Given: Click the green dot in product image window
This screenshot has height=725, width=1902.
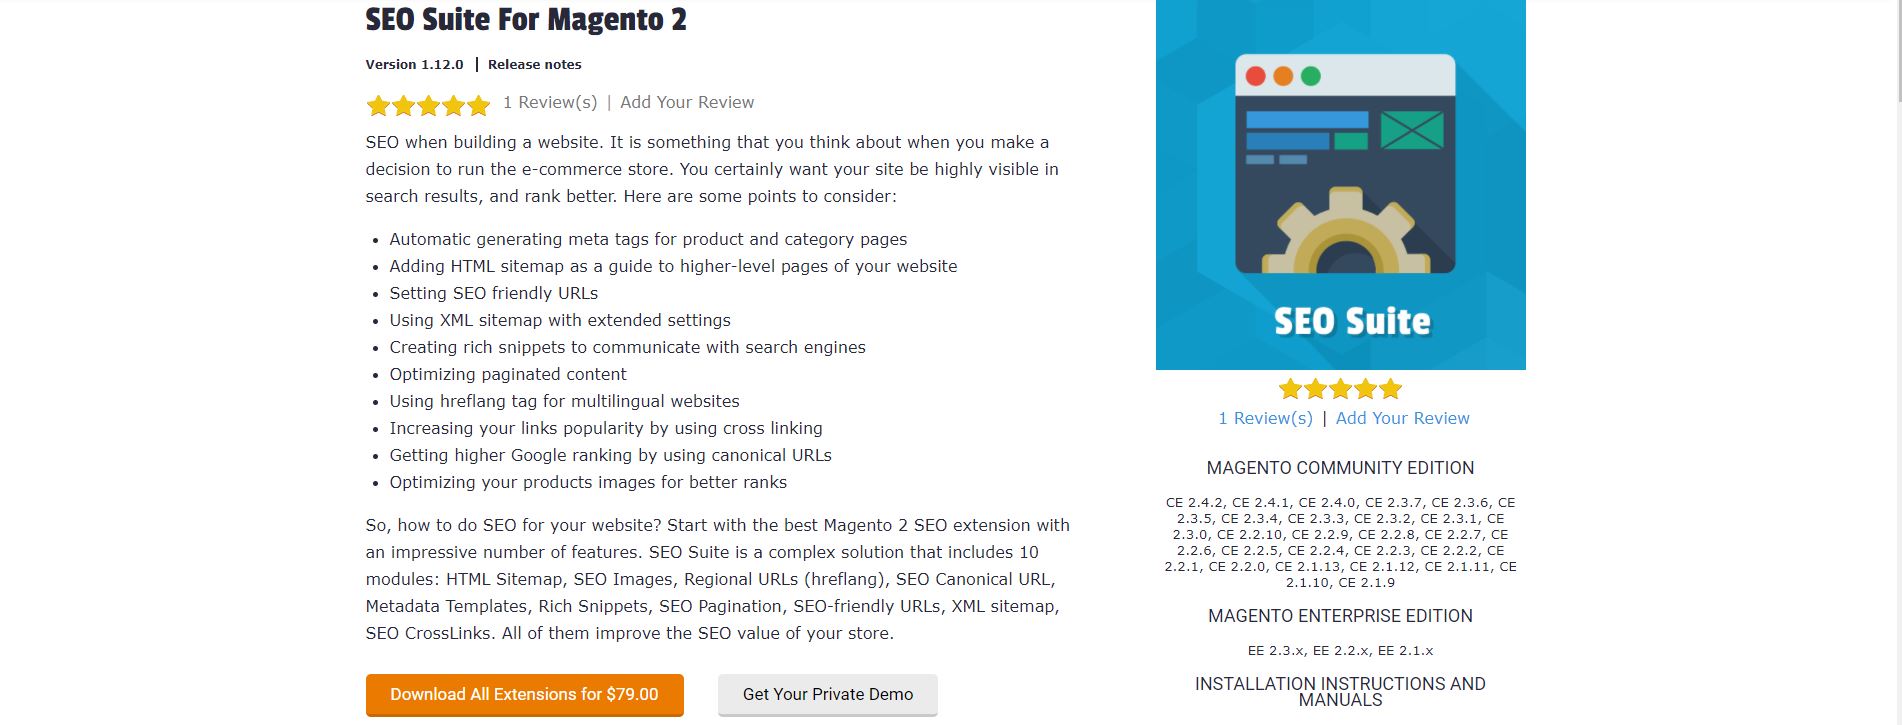Looking at the screenshot, I should [1310, 76].
